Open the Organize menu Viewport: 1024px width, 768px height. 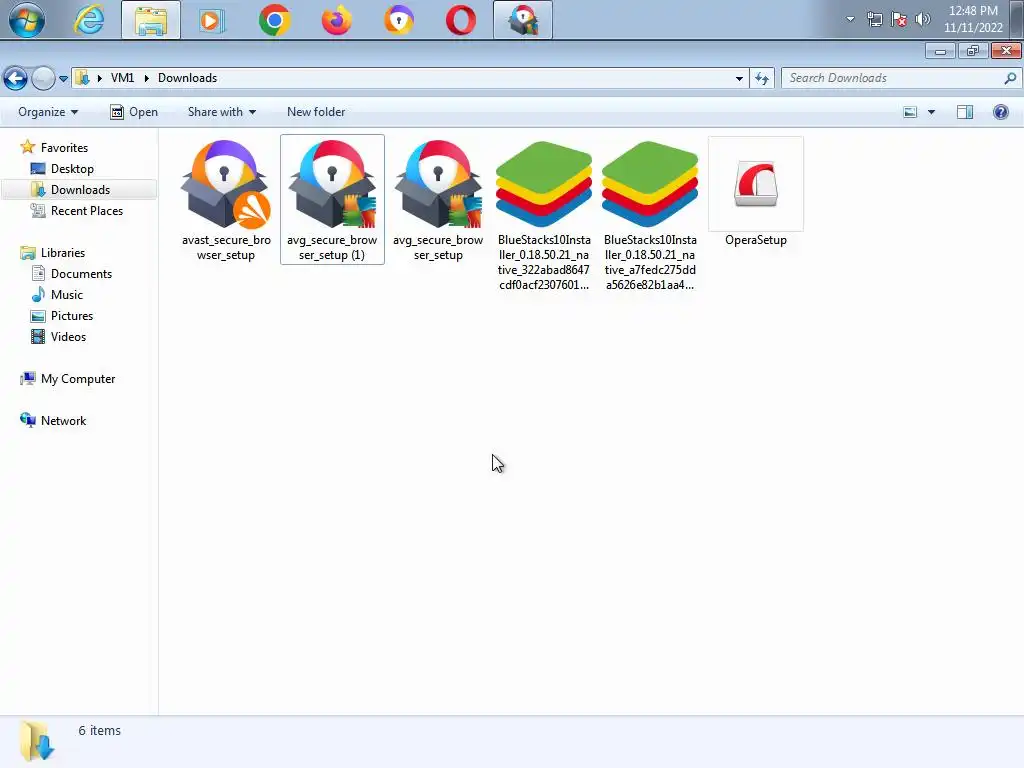tap(48, 112)
